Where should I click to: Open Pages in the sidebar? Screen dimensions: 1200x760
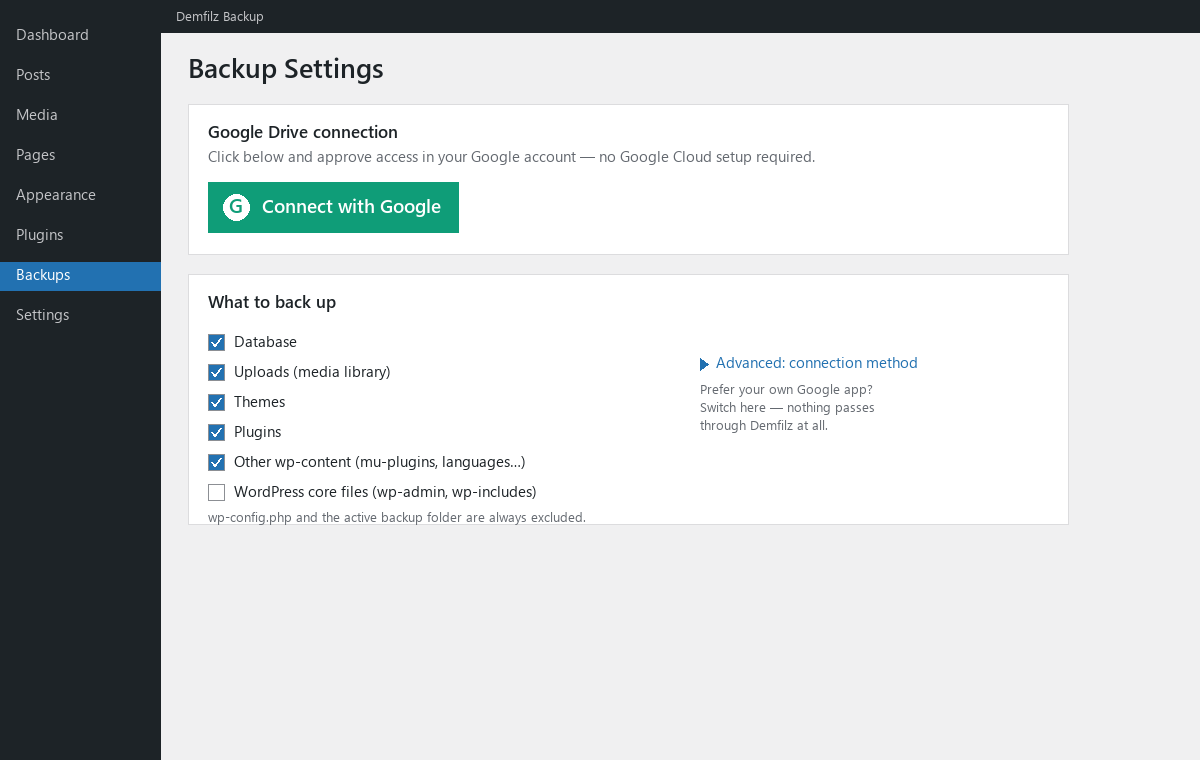[80, 155]
